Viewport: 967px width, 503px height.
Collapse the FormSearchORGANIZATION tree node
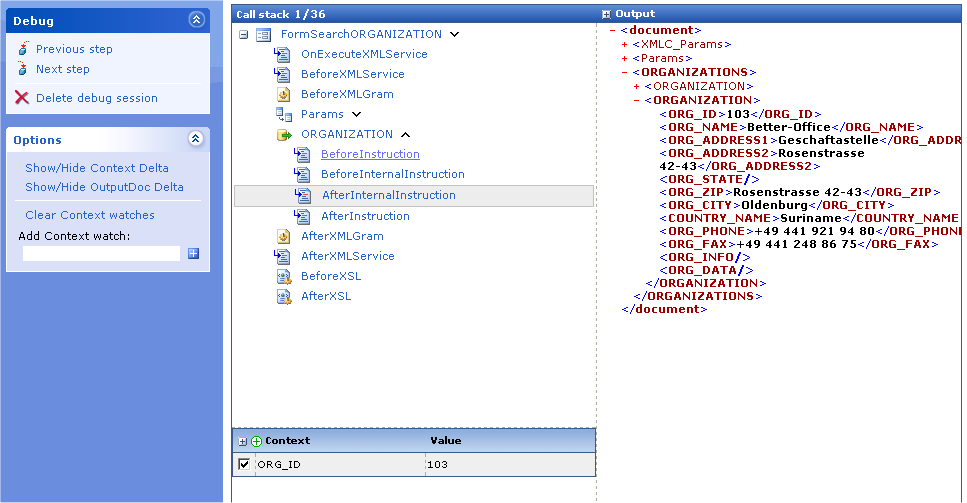[x=244, y=34]
